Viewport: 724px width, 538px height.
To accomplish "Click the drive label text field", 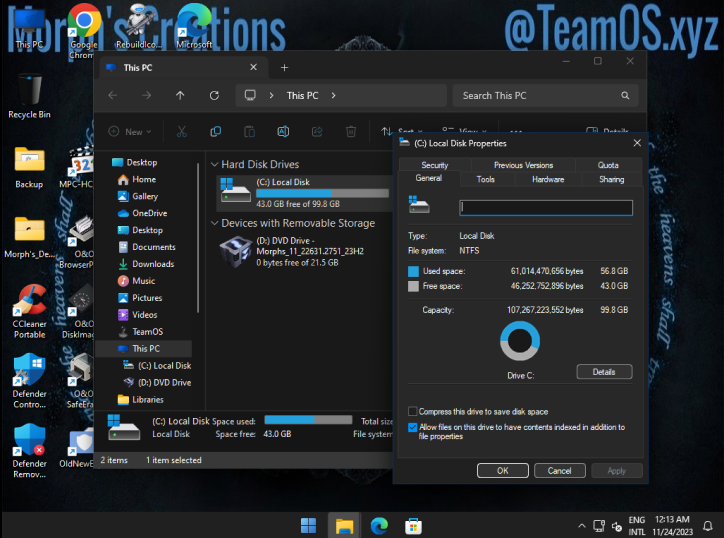I will [546, 207].
